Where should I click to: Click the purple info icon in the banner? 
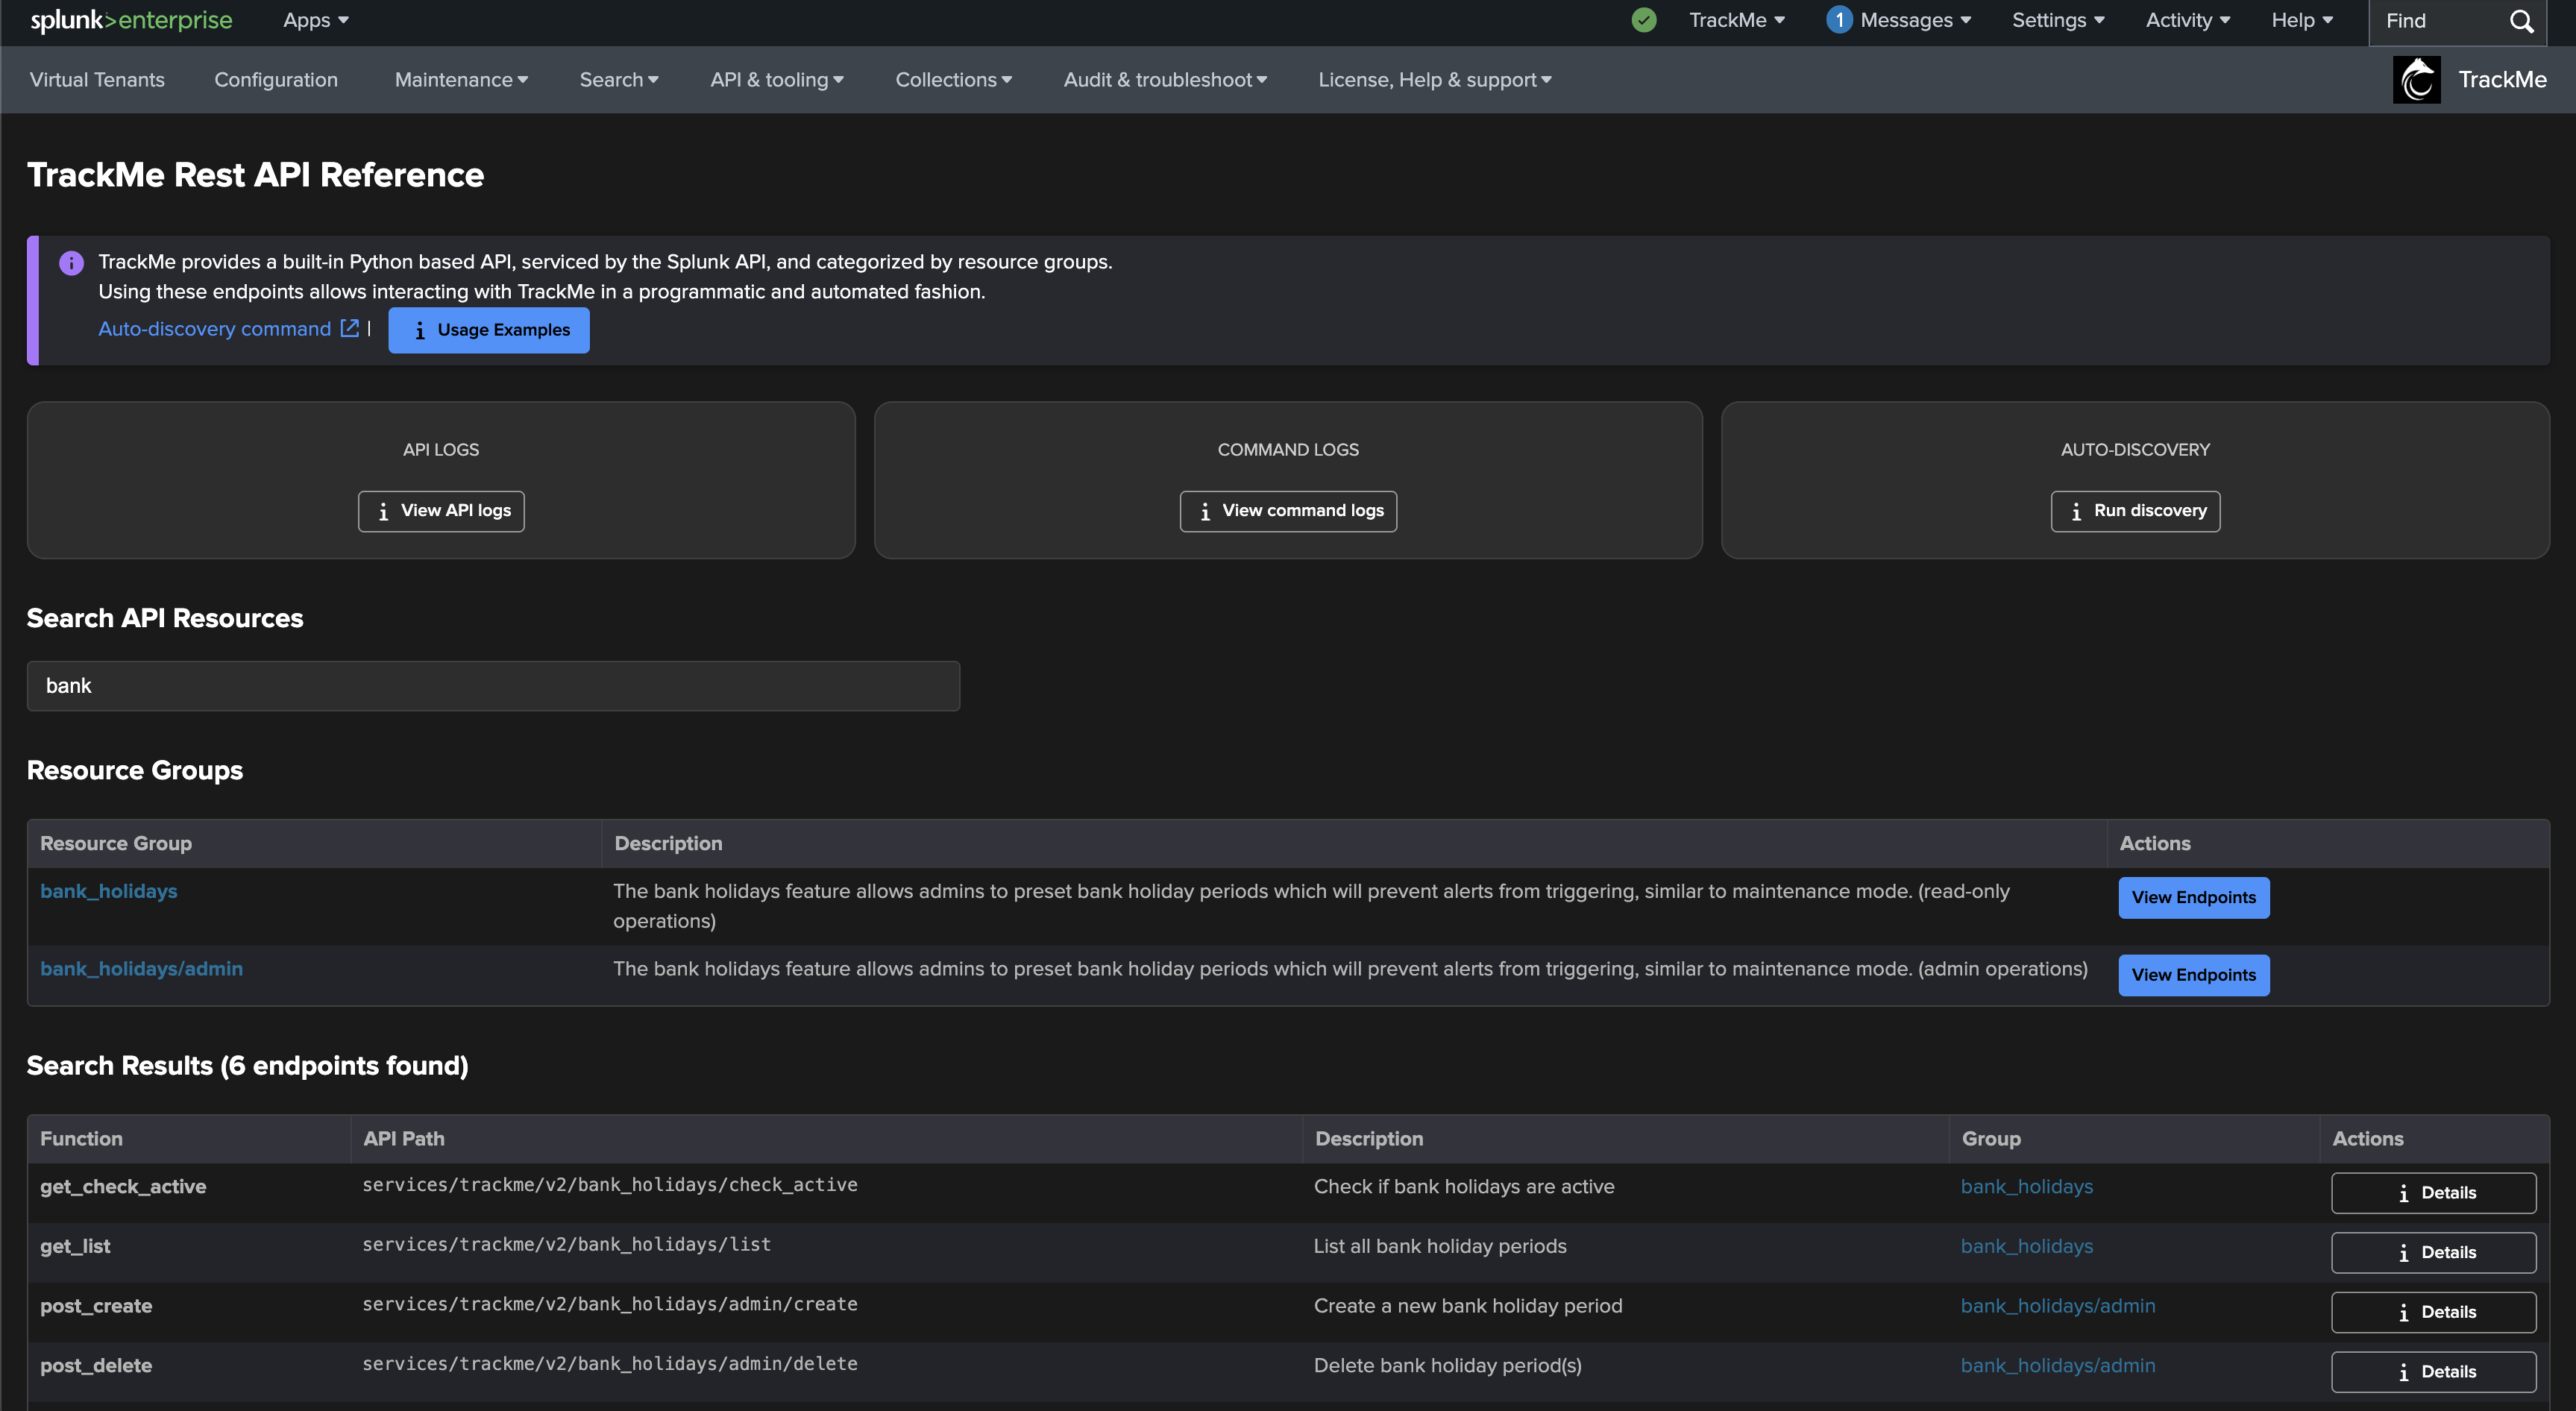tap(71, 263)
